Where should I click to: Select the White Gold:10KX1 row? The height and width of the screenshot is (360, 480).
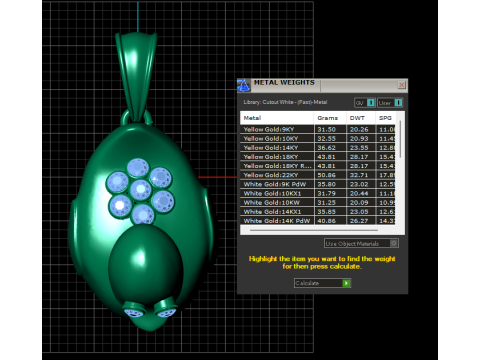coord(318,193)
